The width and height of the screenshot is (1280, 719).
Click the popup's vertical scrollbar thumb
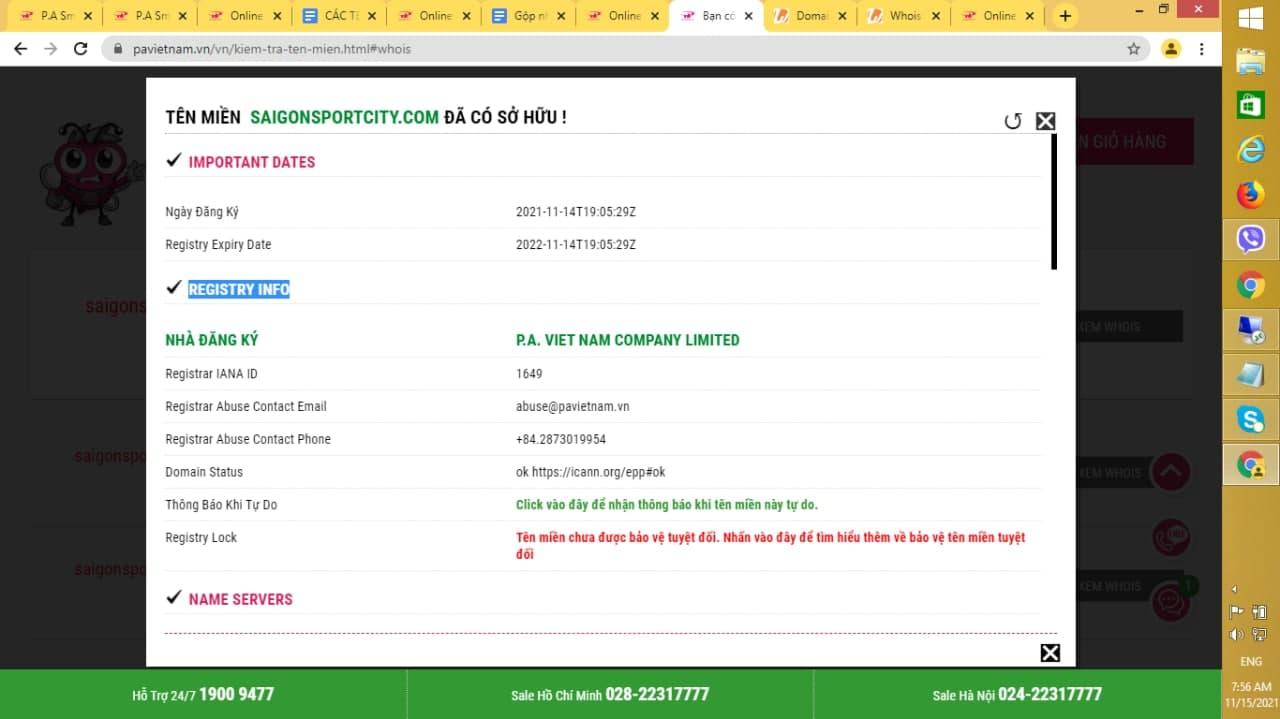(1054, 202)
